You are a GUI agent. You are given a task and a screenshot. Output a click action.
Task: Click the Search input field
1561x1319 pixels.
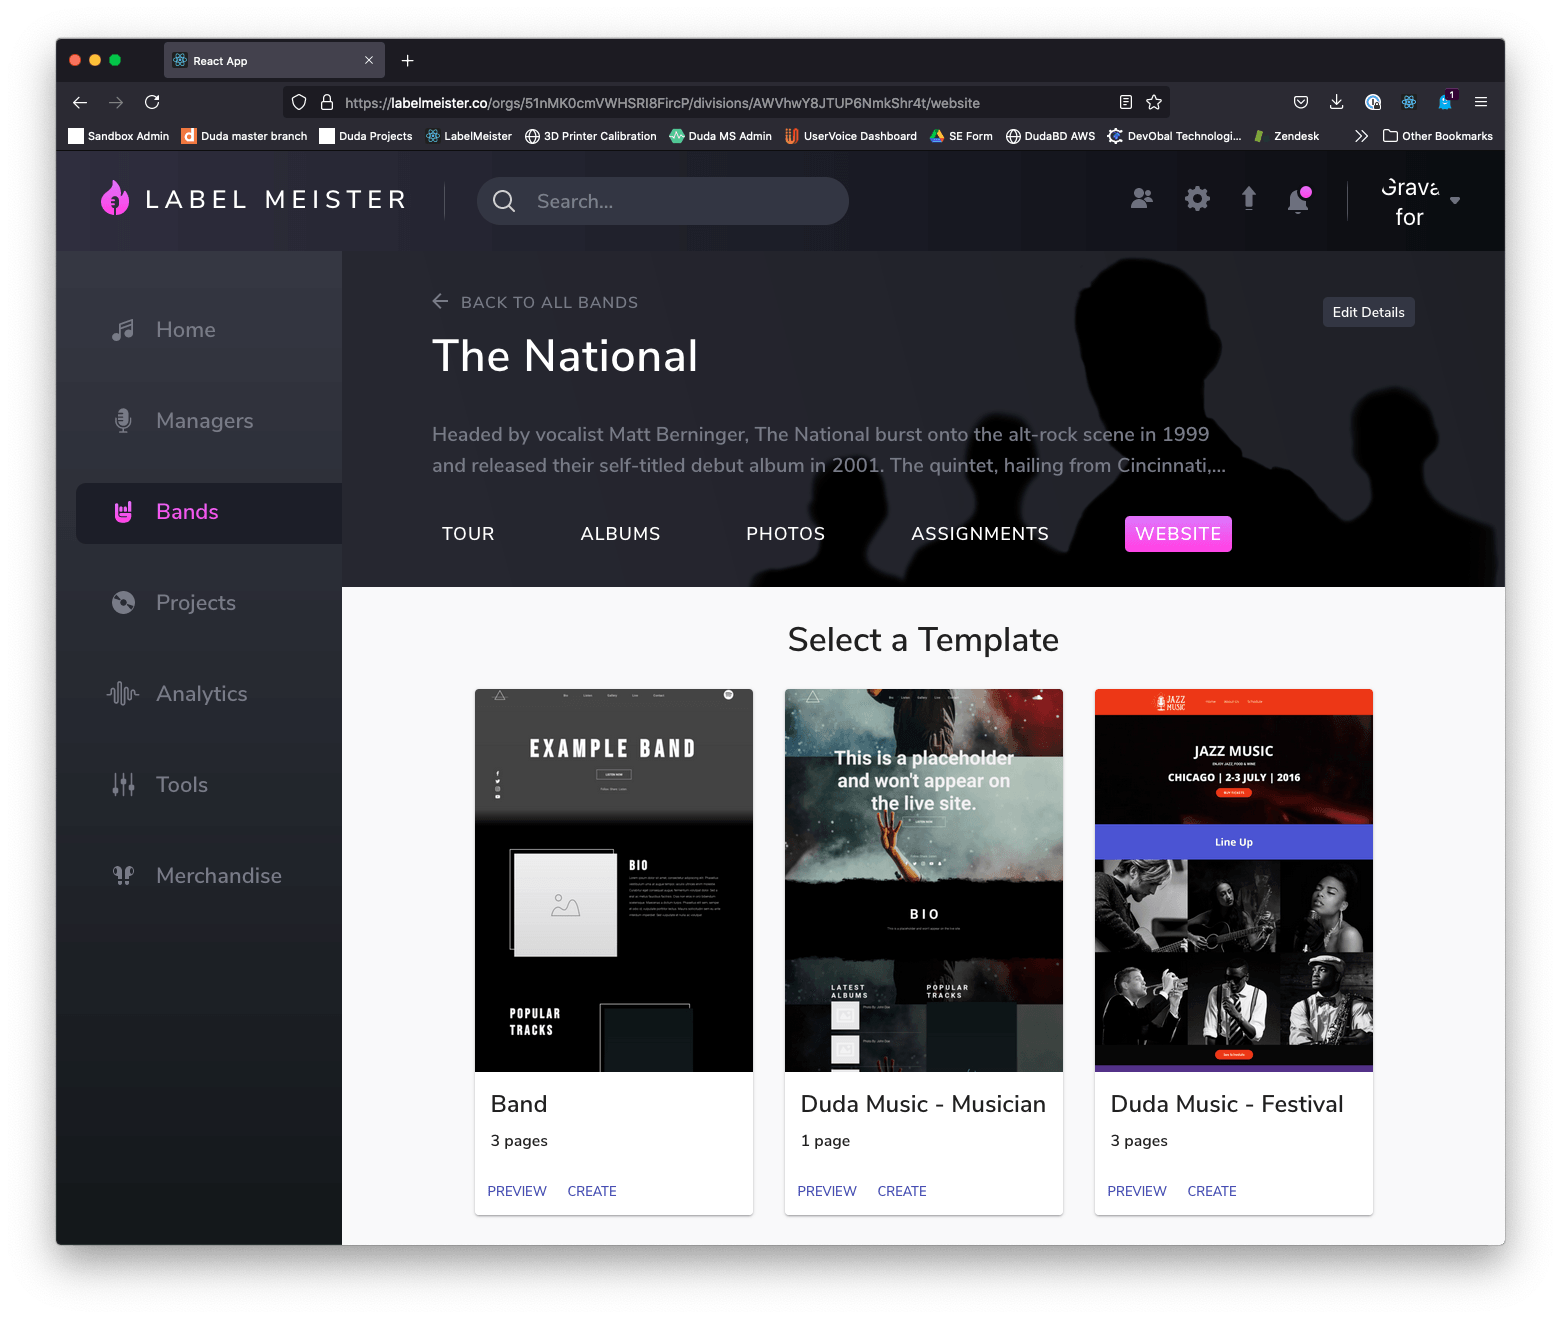(663, 201)
